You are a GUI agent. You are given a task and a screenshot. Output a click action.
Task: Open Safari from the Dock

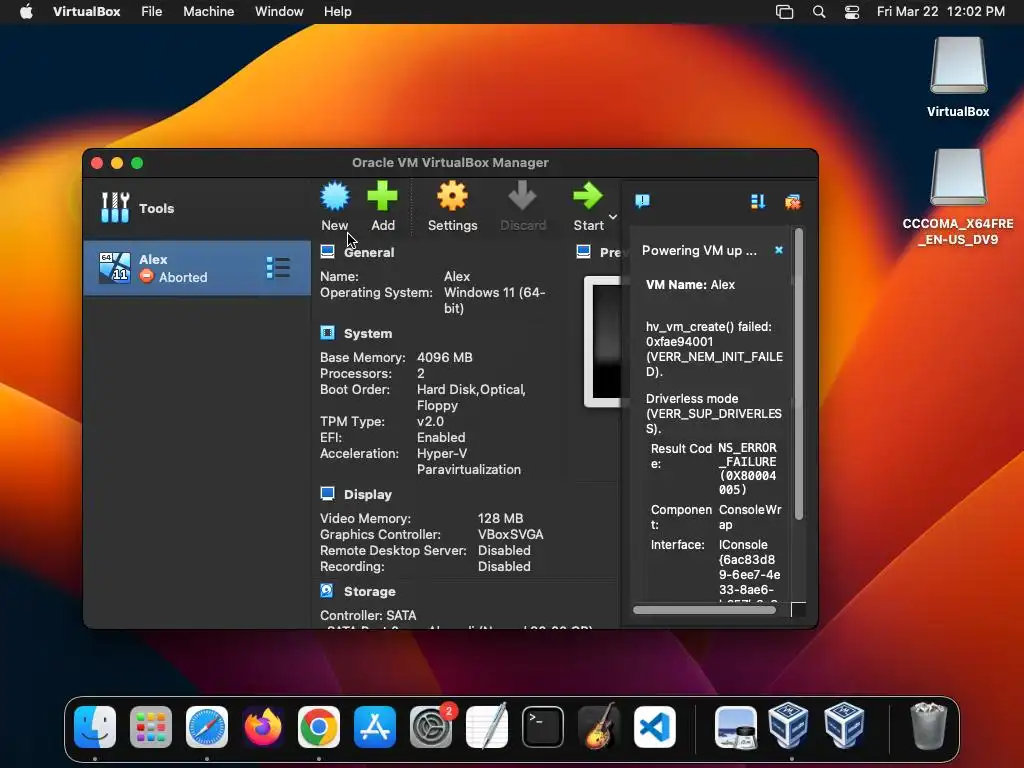207,726
